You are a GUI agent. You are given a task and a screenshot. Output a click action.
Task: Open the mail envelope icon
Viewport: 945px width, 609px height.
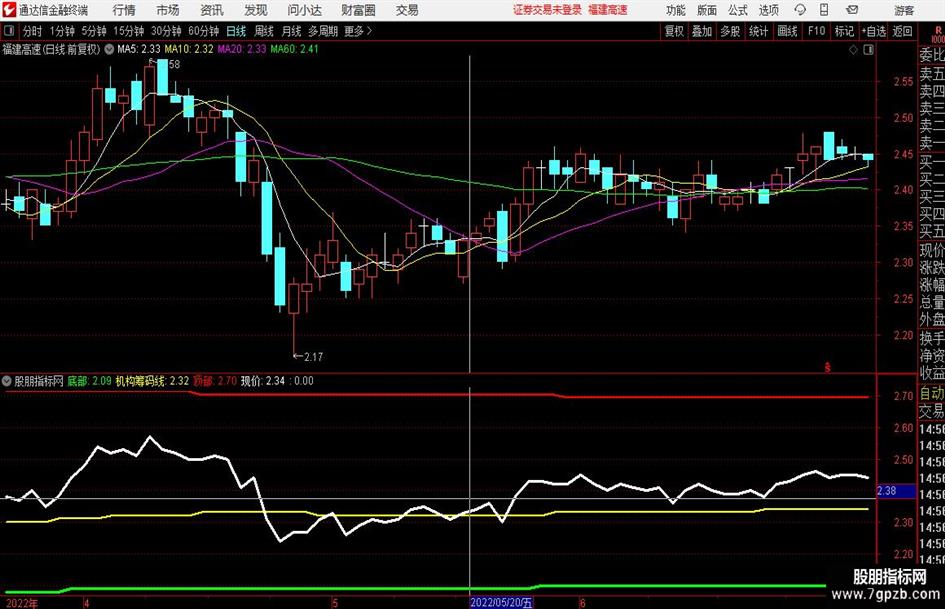(852, 10)
